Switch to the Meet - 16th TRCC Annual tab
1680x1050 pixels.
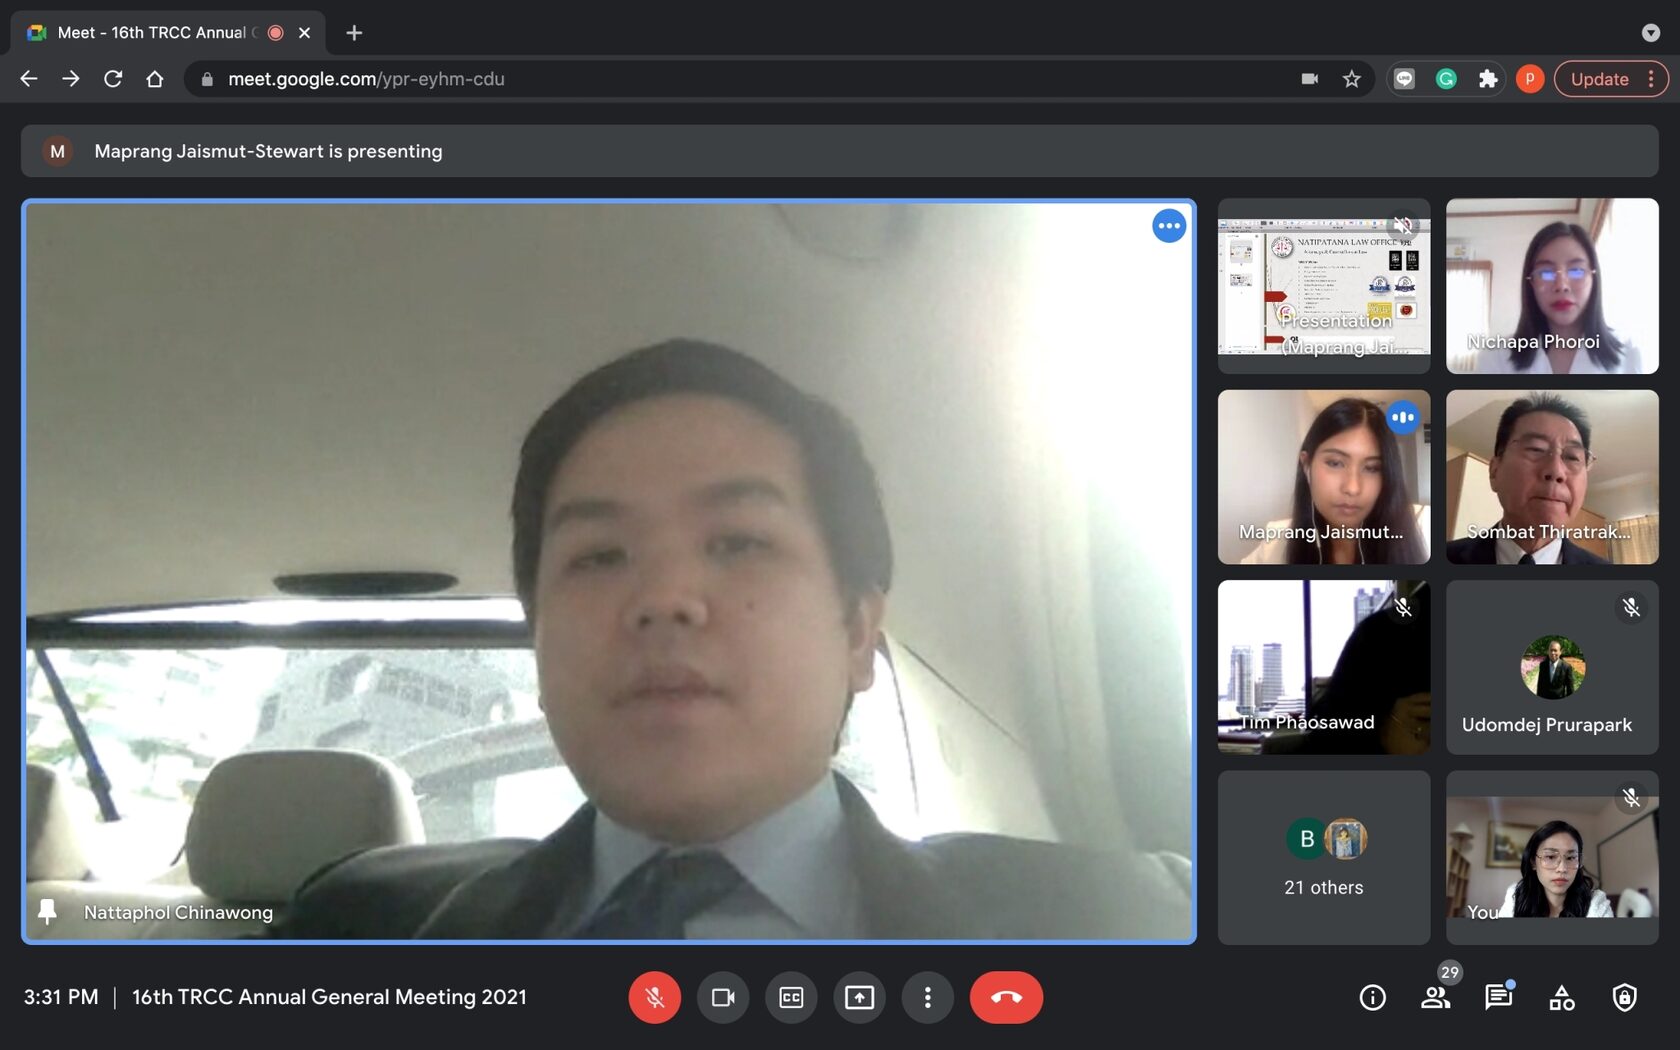tap(170, 33)
